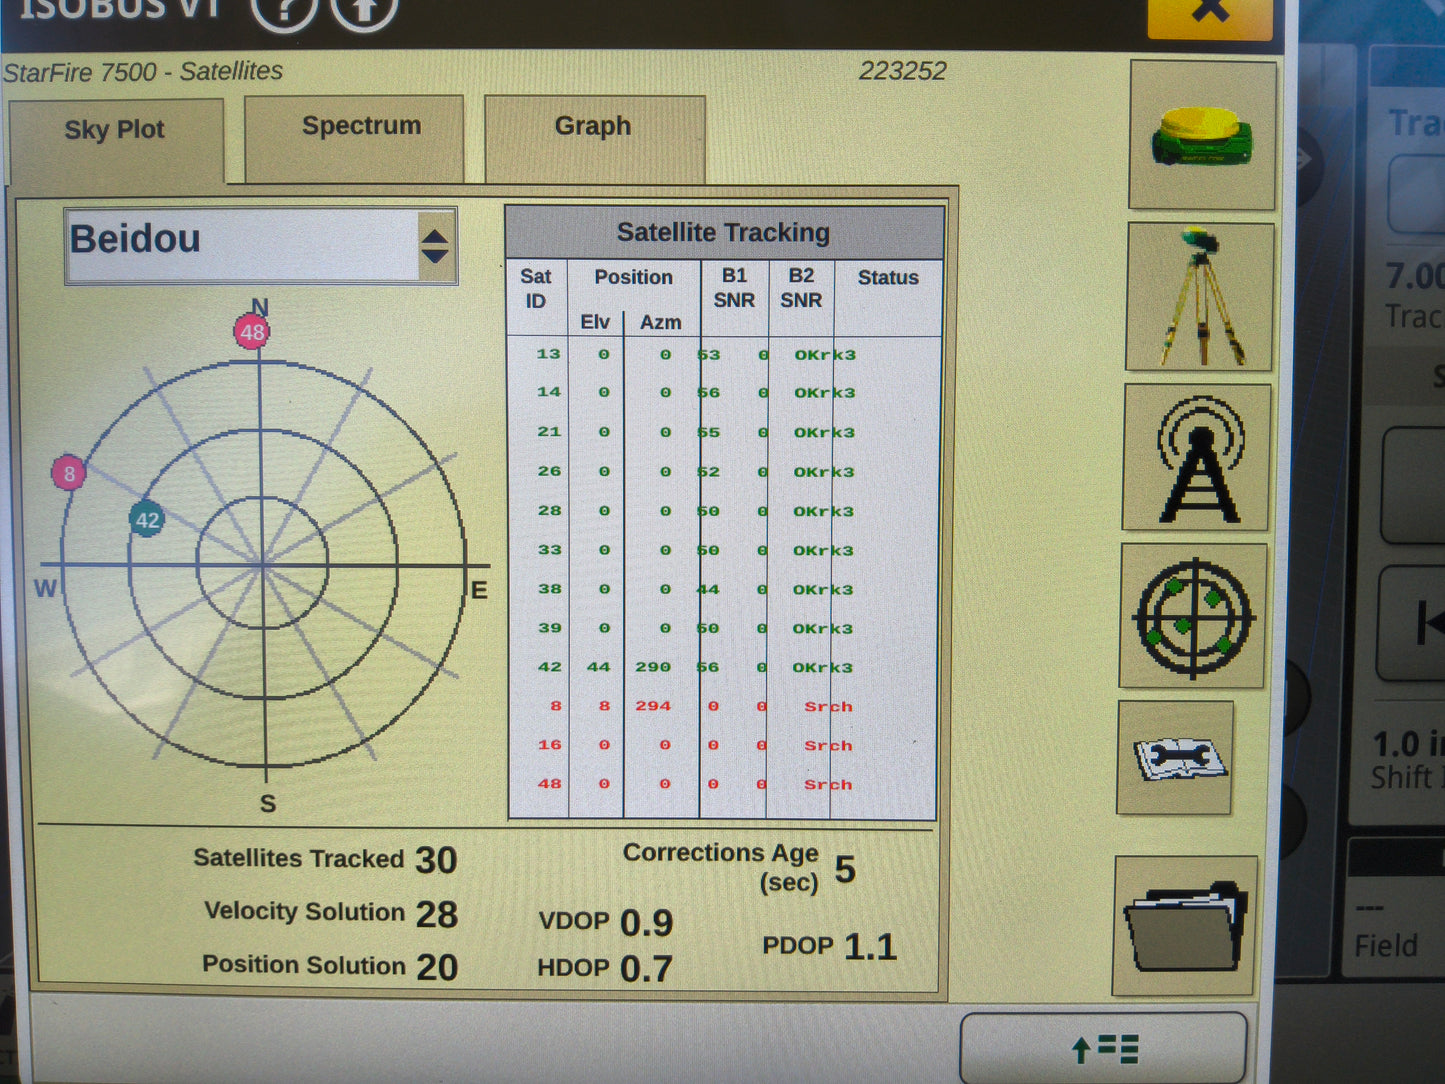Click the VDOP value 0.9
The width and height of the screenshot is (1445, 1084).
click(x=646, y=923)
